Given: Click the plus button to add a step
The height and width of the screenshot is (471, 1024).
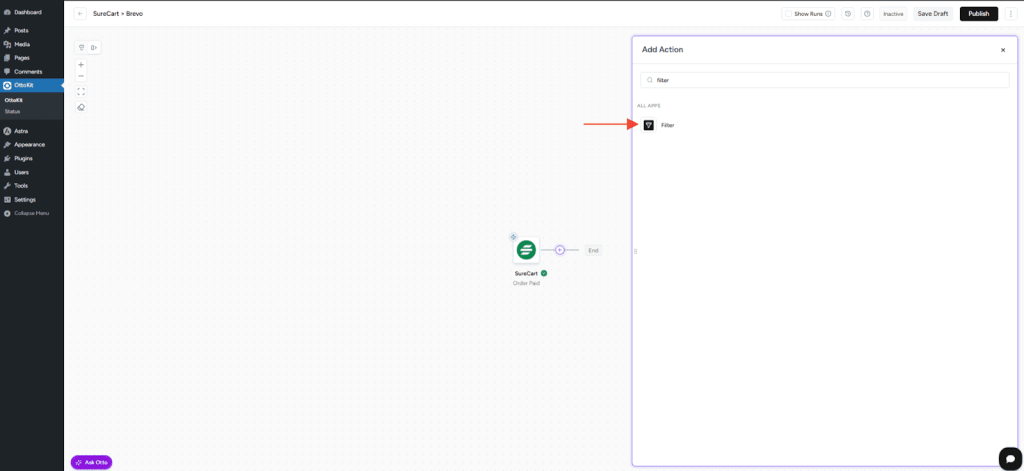Looking at the screenshot, I should 560,250.
